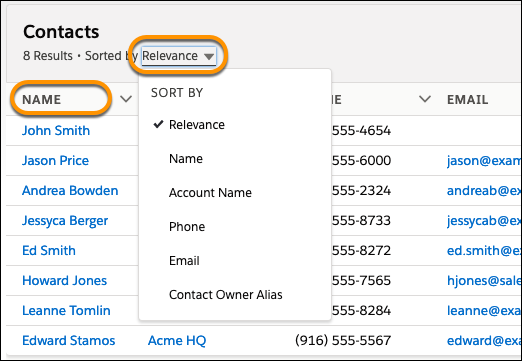Screen dimensions: 522x361
Task: Click the SORT BY menu header
Action: [177, 93]
